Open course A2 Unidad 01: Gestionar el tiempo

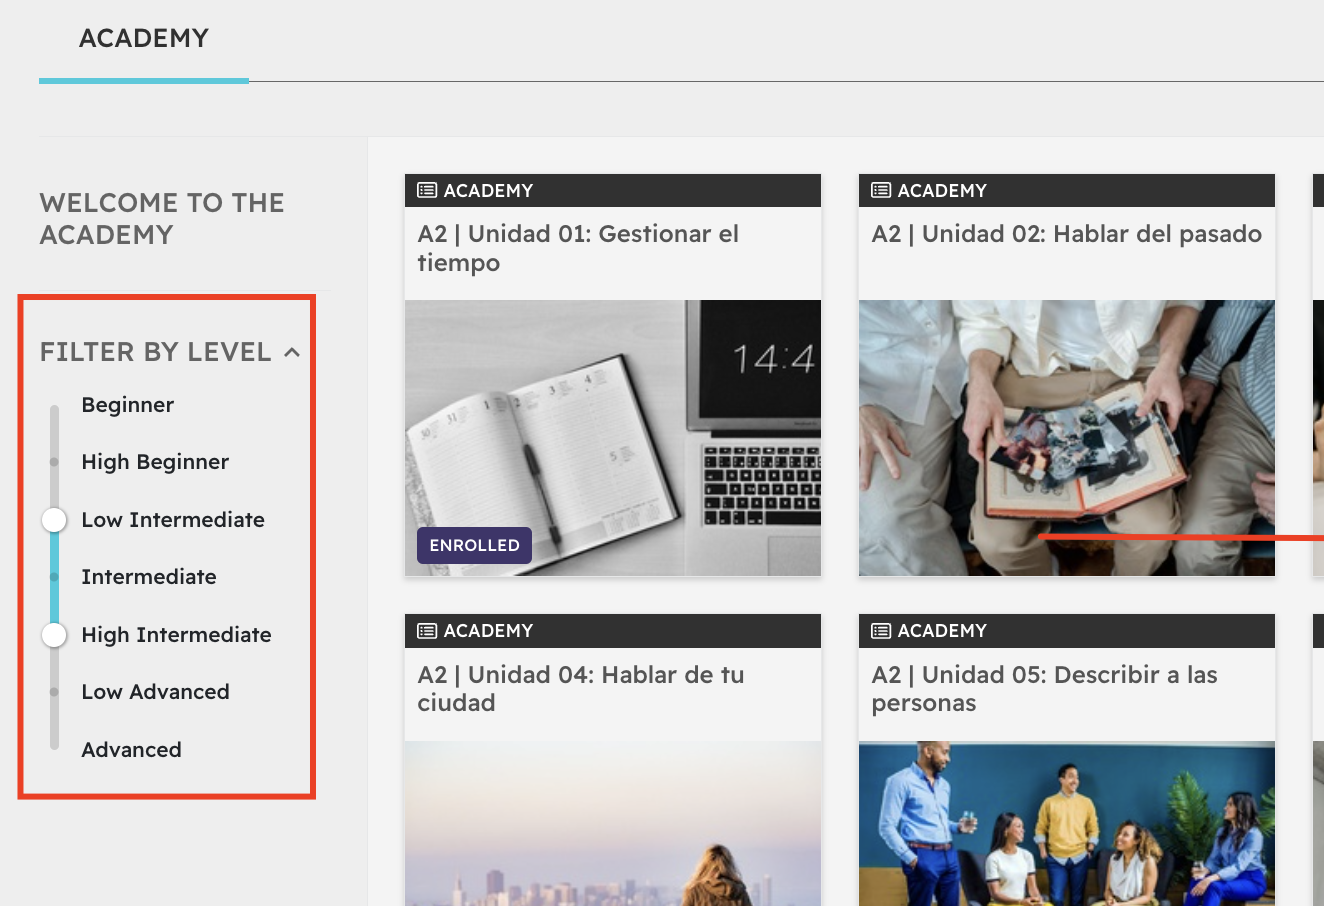pos(578,248)
